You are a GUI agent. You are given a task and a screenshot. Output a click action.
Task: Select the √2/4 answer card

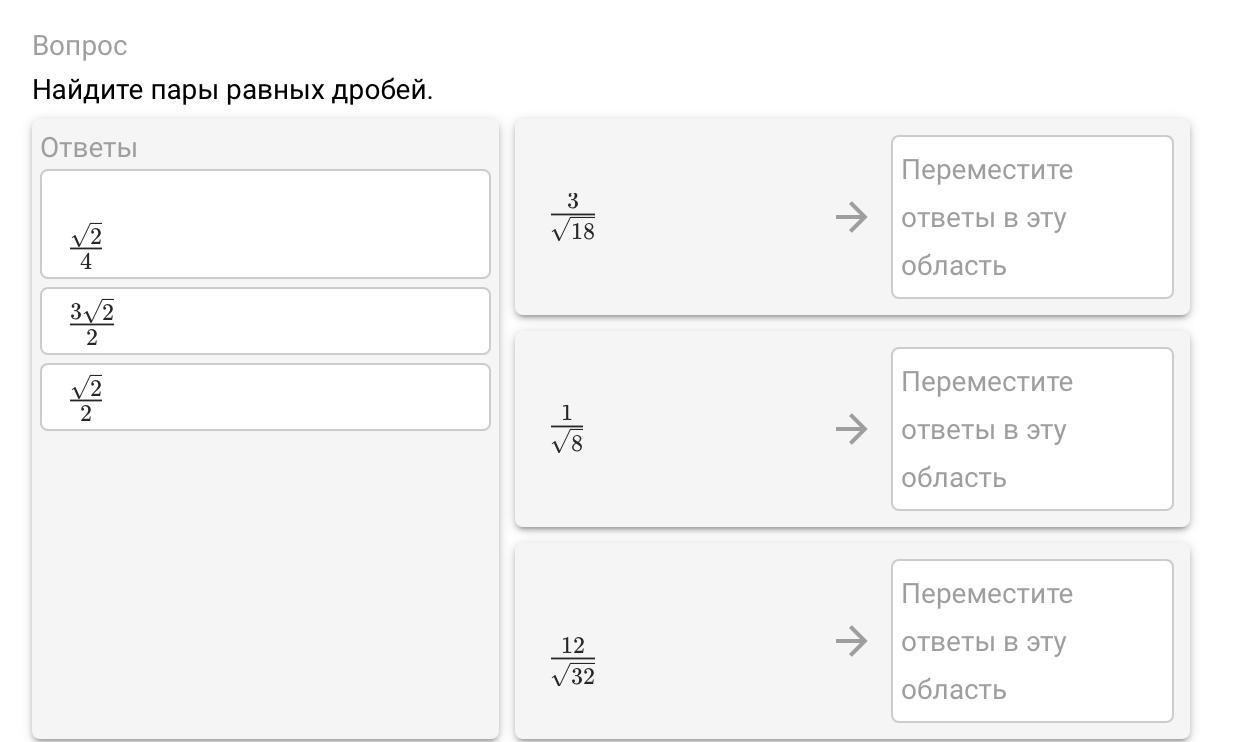click(265, 224)
